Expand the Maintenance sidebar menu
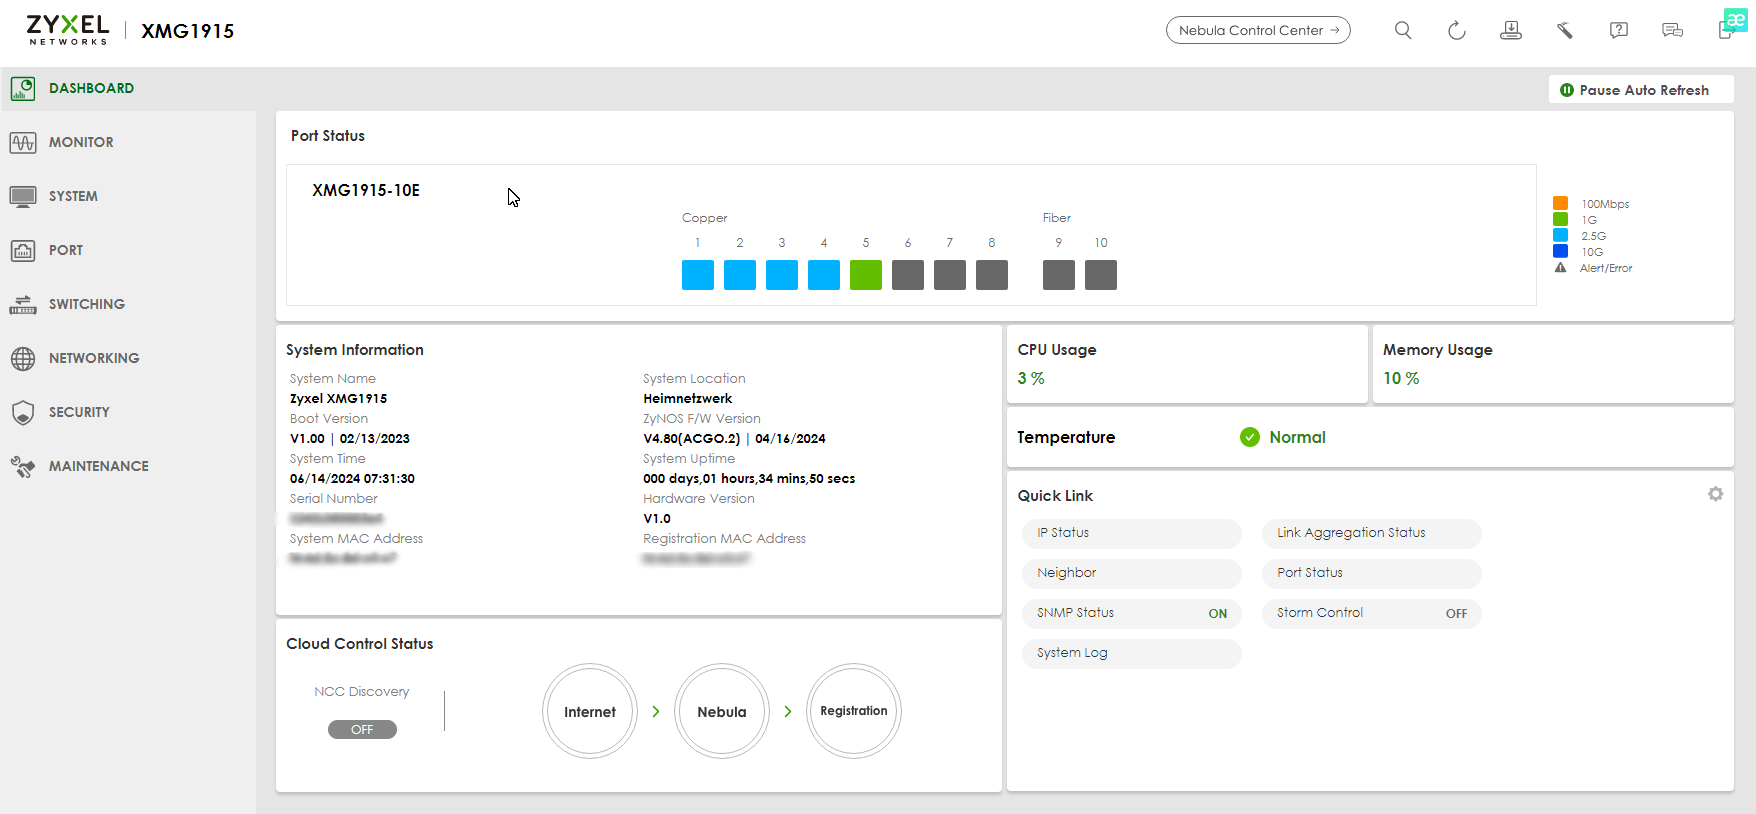The height and width of the screenshot is (814, 1756). point(98,466)
